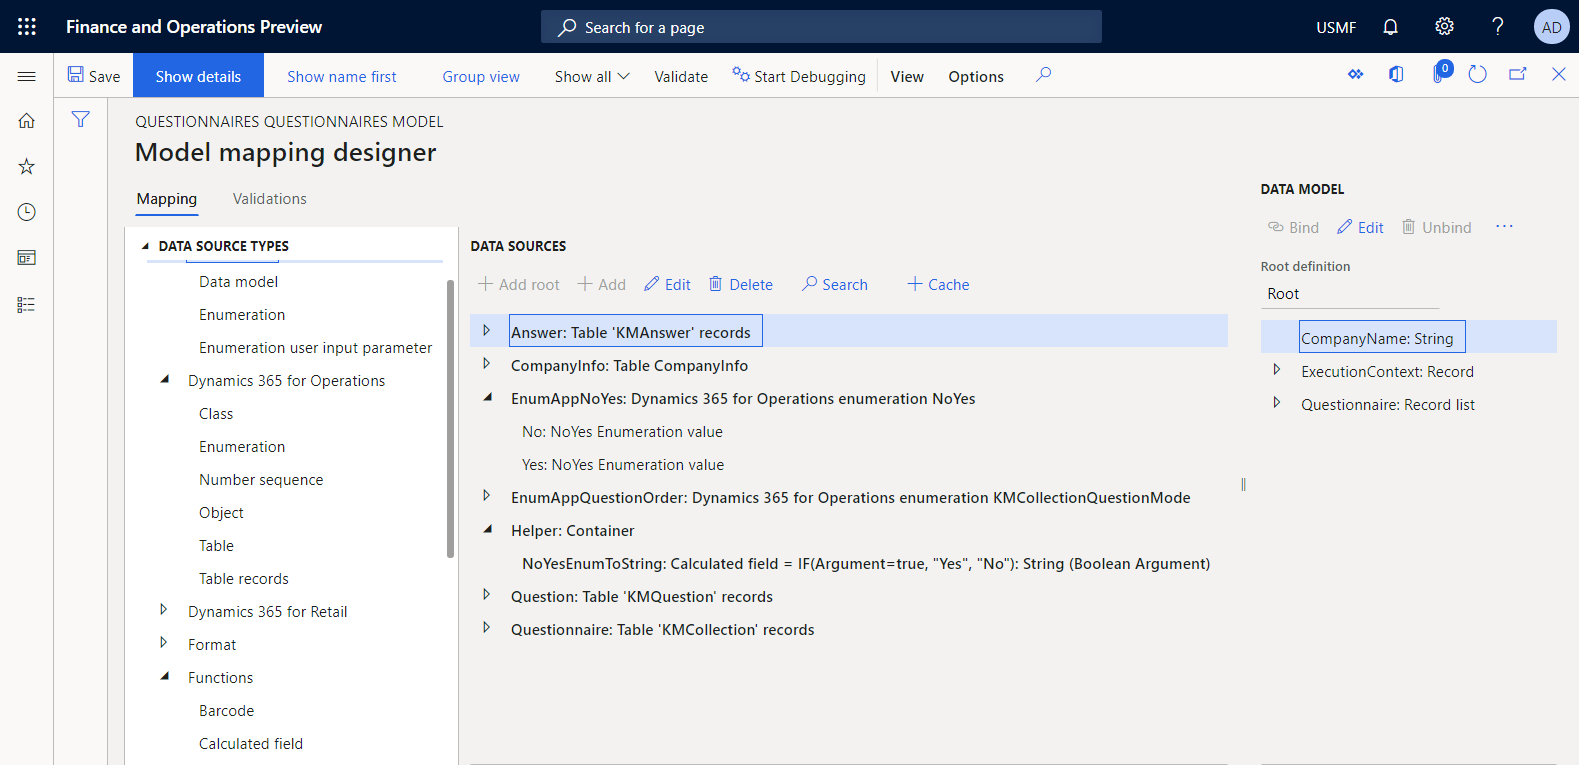Open Modules list icon in sidebar
Image resolution: width=1579 pixels, height=765 pixels.
(27, 304)
